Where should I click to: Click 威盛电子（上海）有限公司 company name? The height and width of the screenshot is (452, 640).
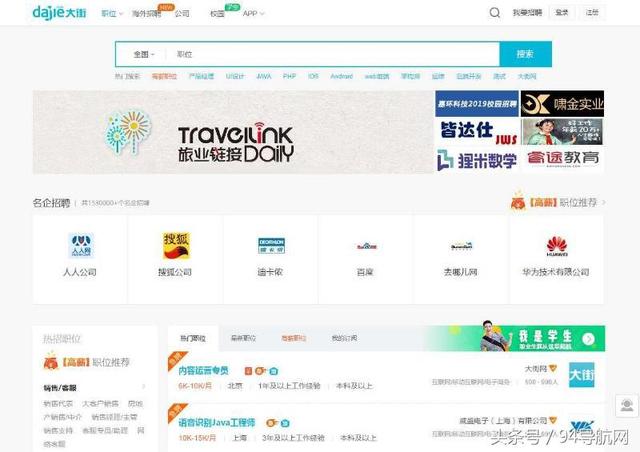[503, 421]
